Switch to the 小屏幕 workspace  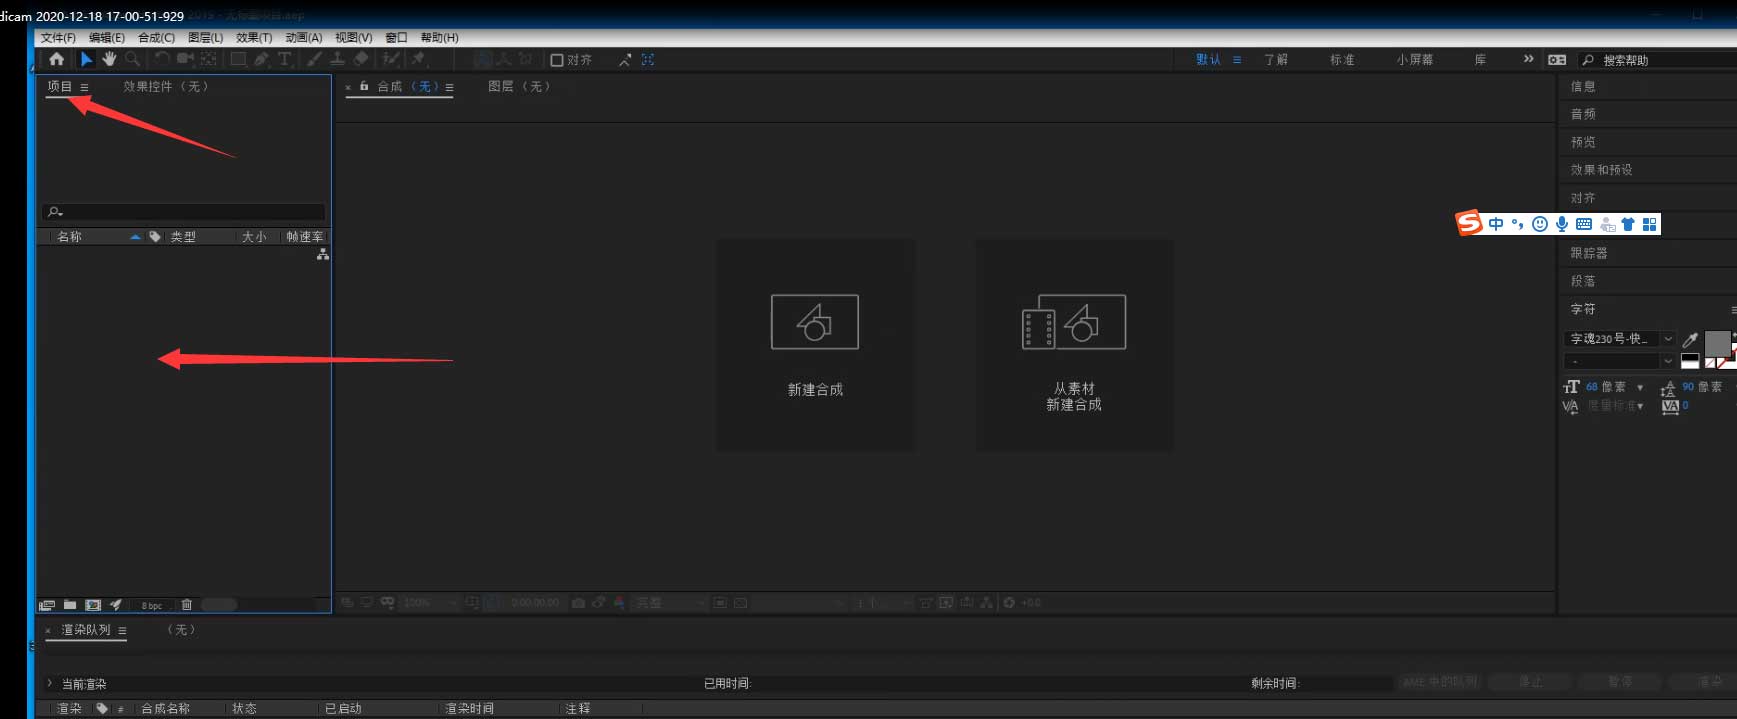click(x=1415, y=60)
